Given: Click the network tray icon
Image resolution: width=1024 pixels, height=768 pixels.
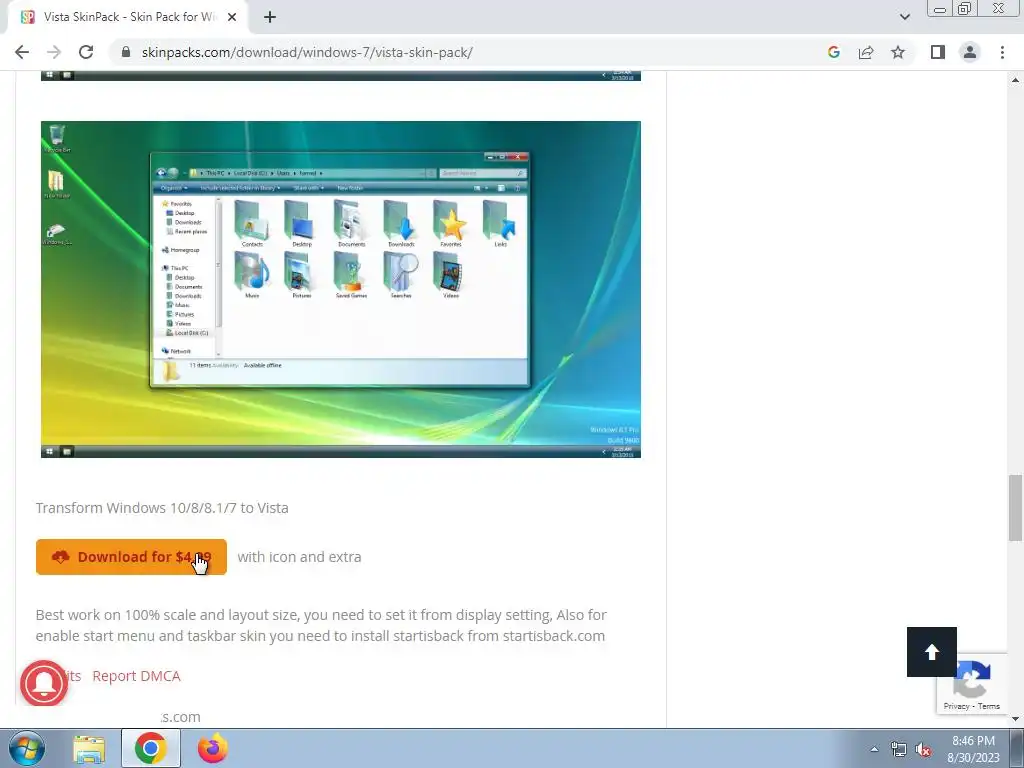Looking at the screenshot, I should 899,749.
